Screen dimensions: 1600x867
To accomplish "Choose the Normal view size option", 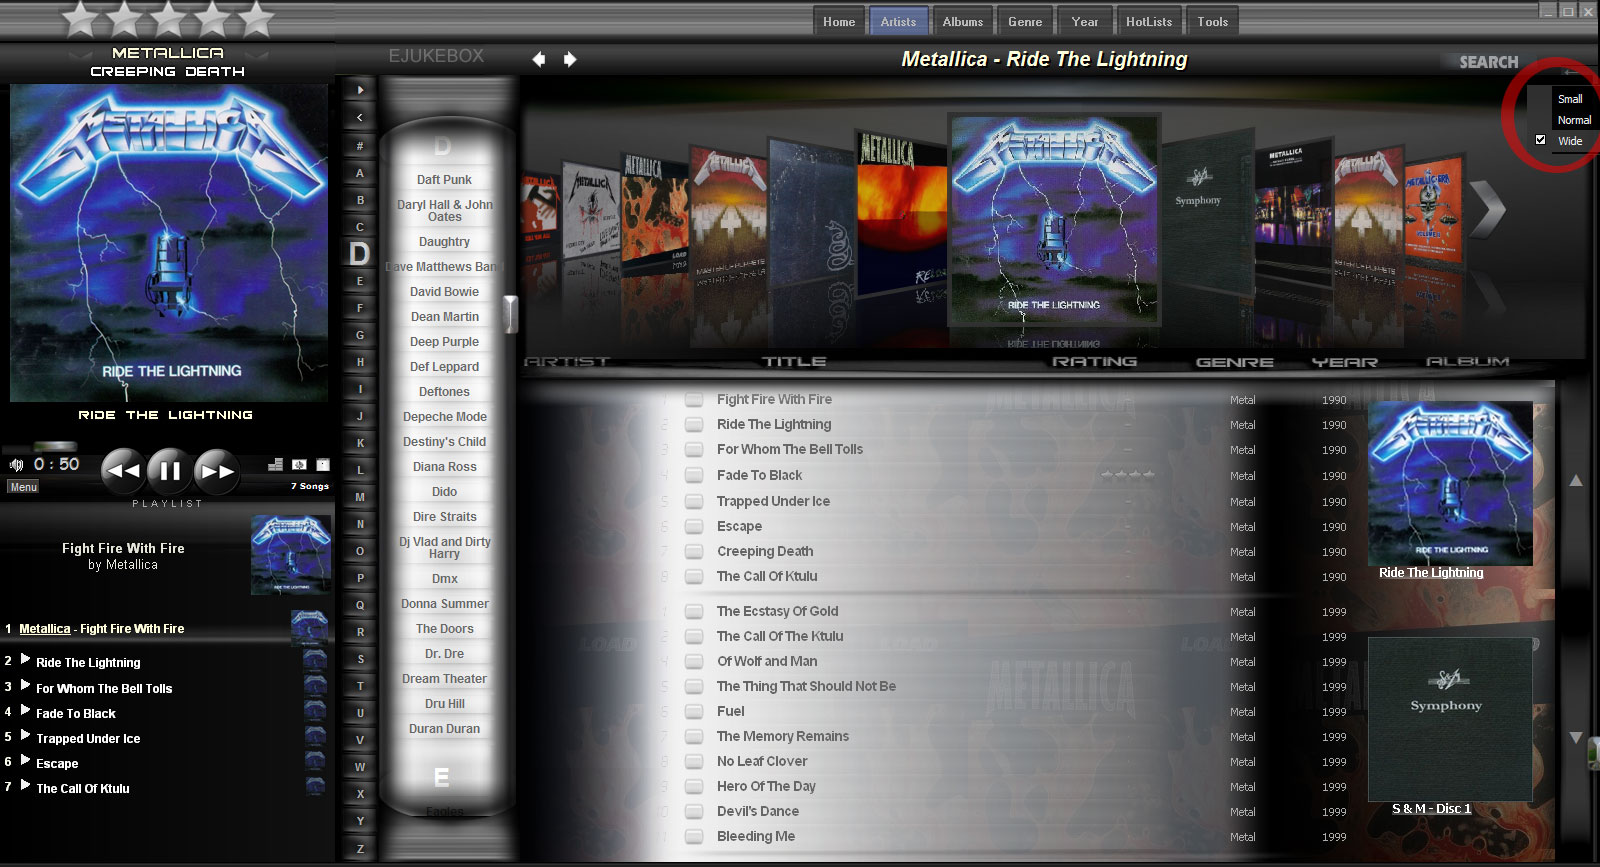I will (x=1574, y=120).
